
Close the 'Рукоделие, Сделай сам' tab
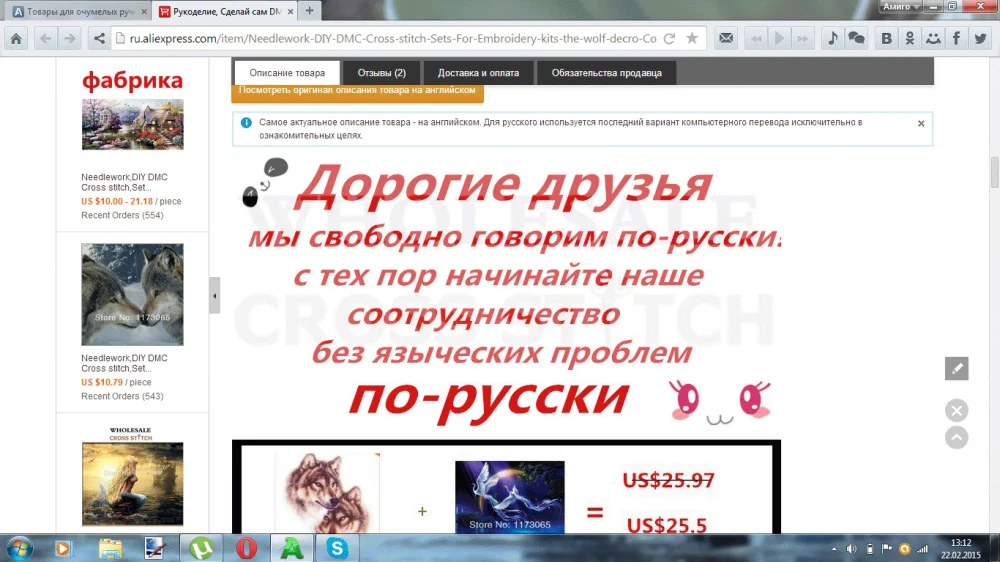290,11
